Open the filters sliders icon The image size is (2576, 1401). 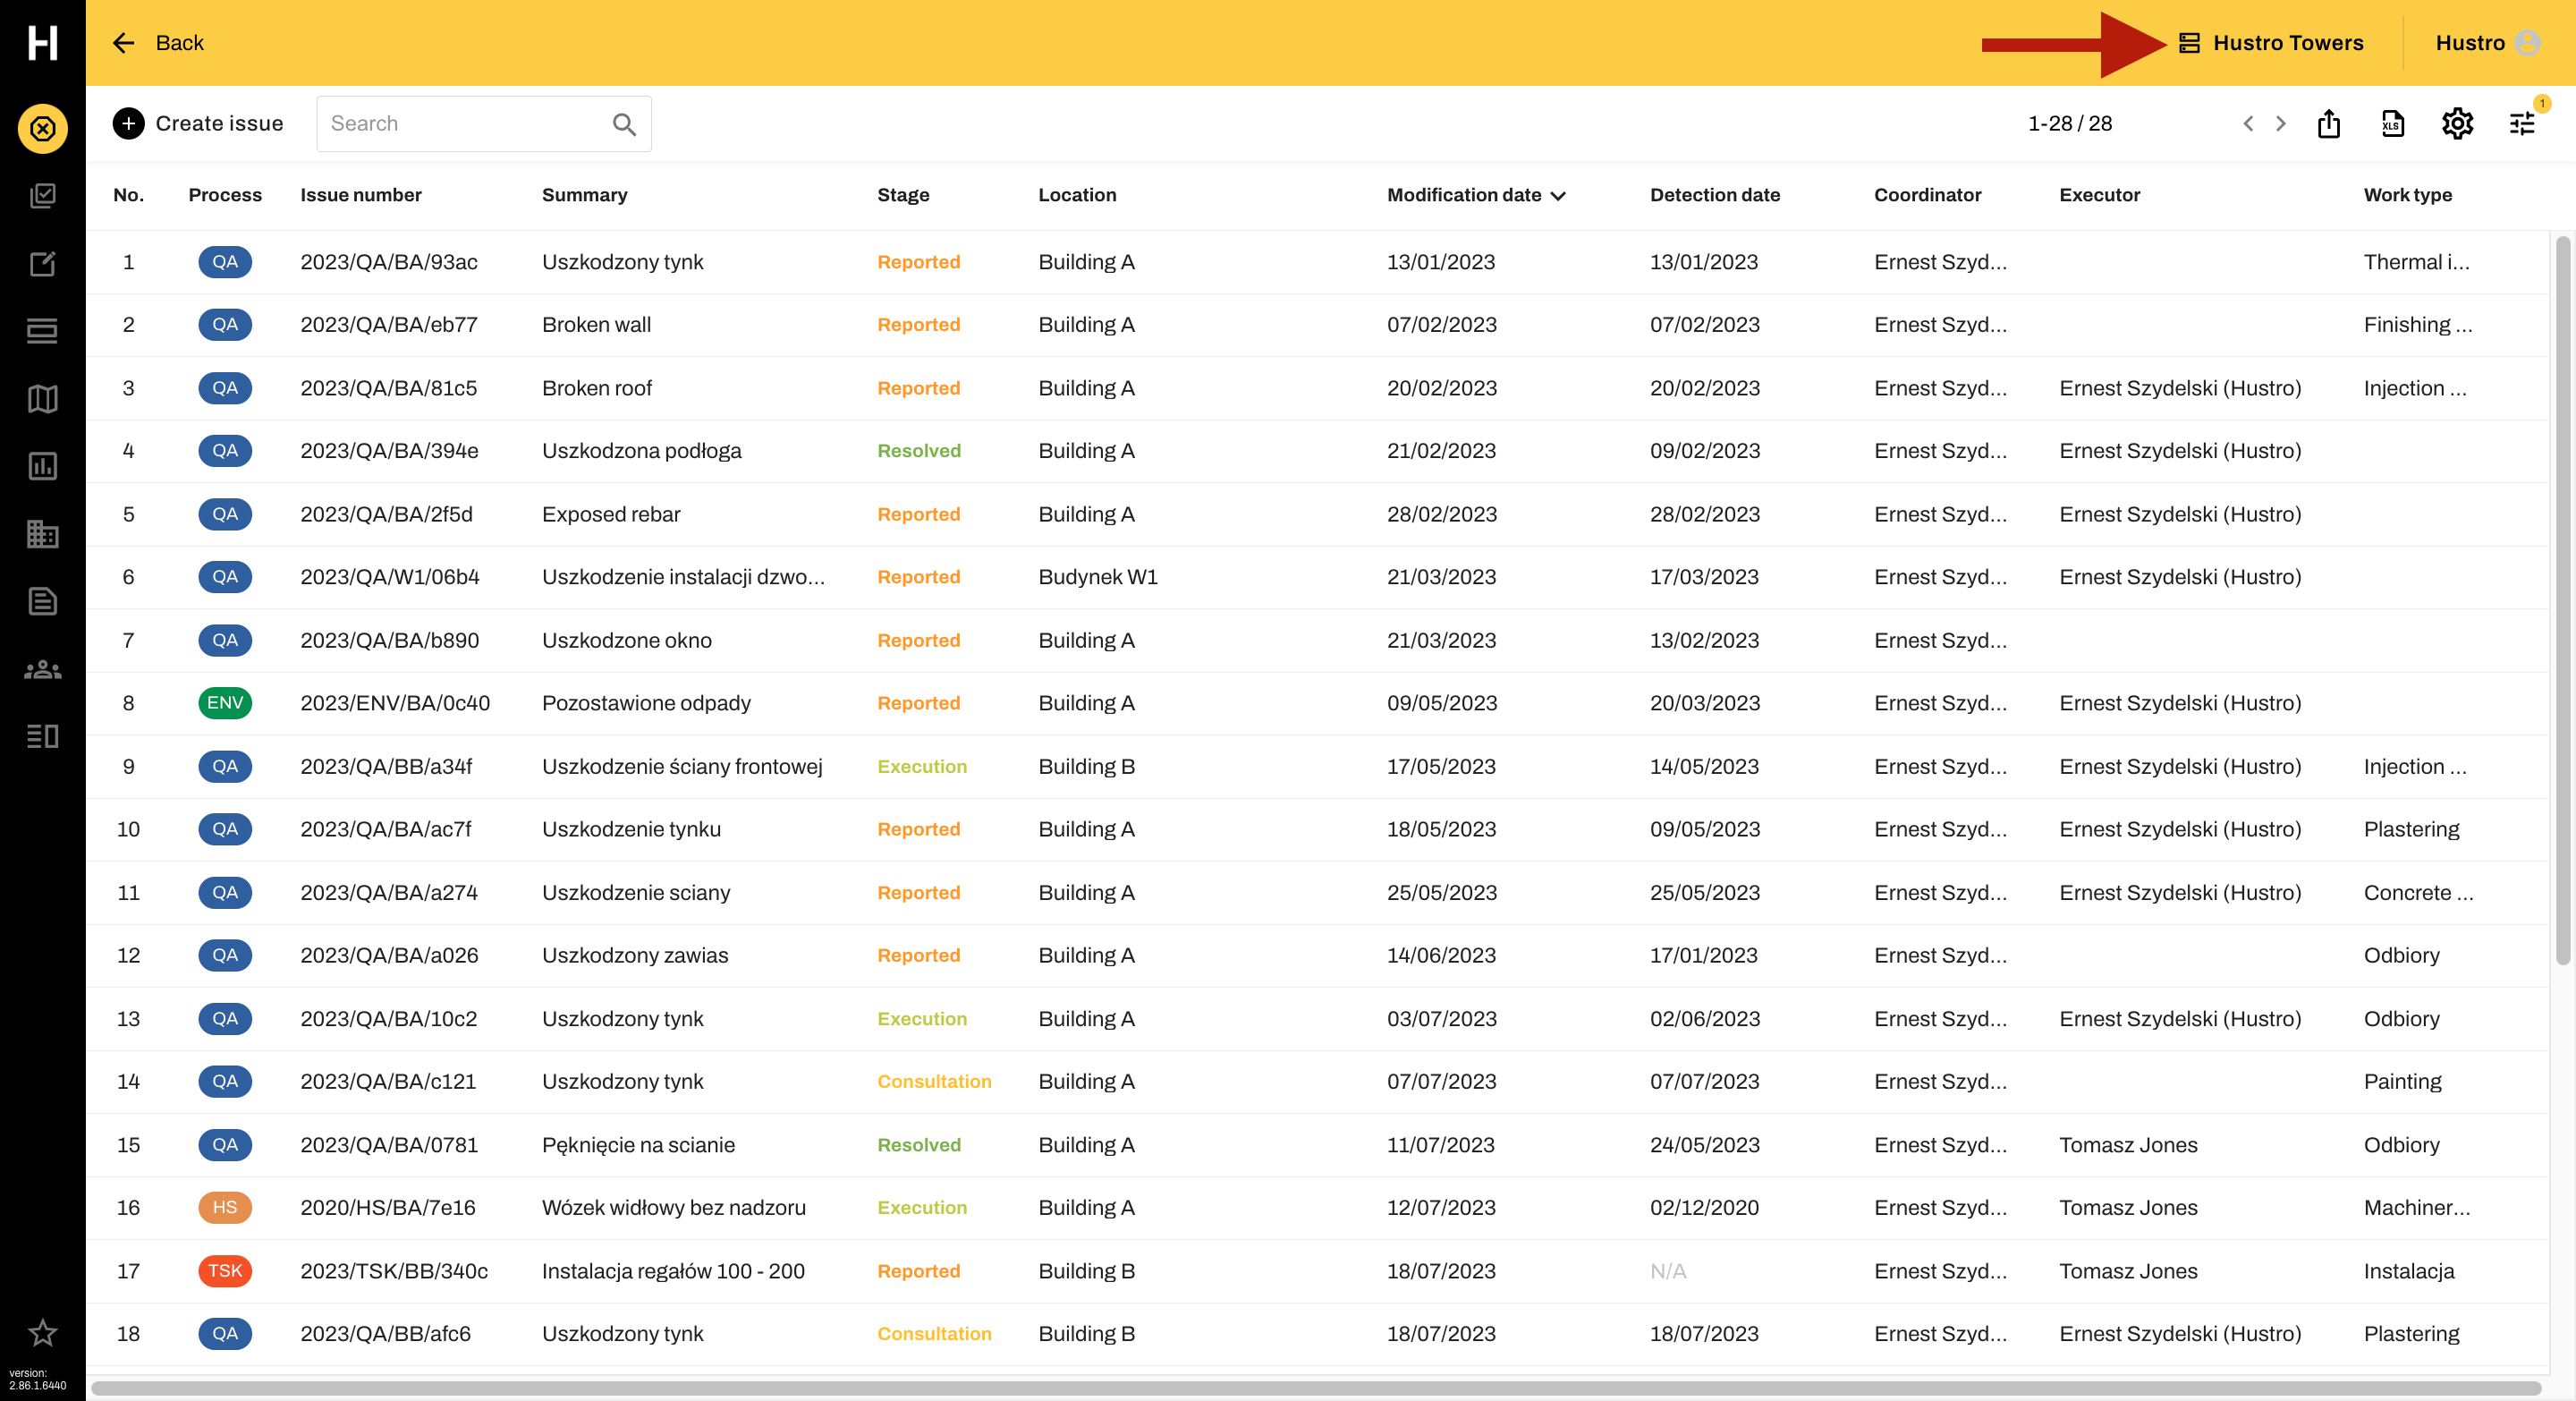tap(2522, 123)
